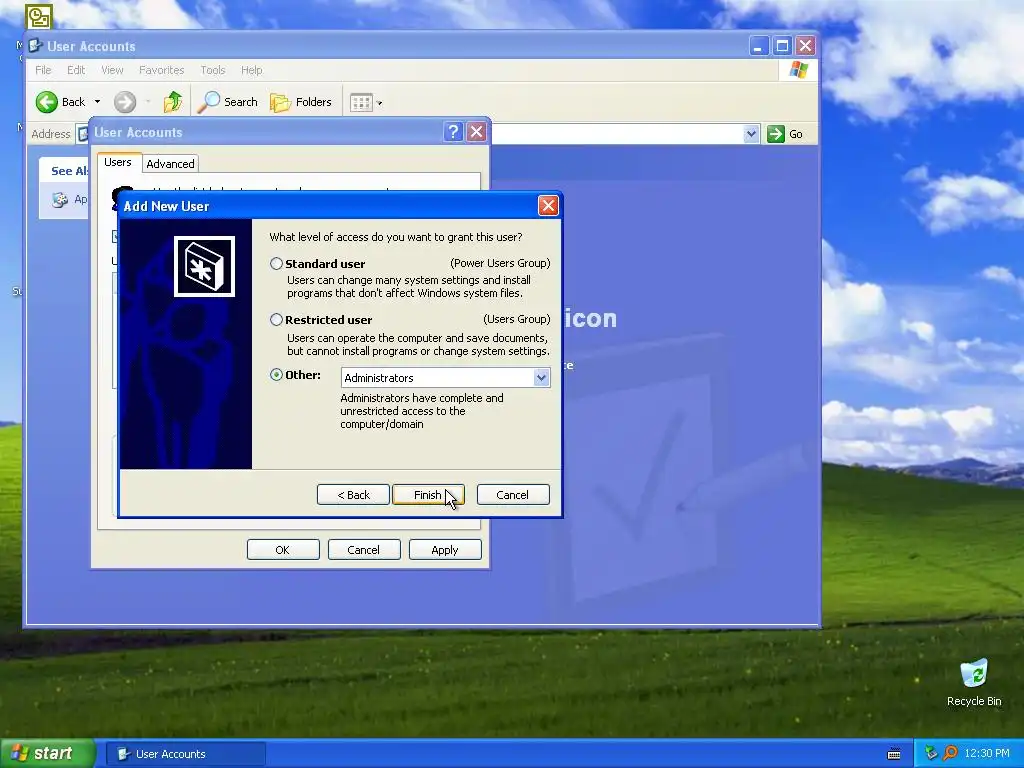Click the magnifier tray icon
Image resolution: width=1024 pixels, height=768 pixels.
click(950, 754)
